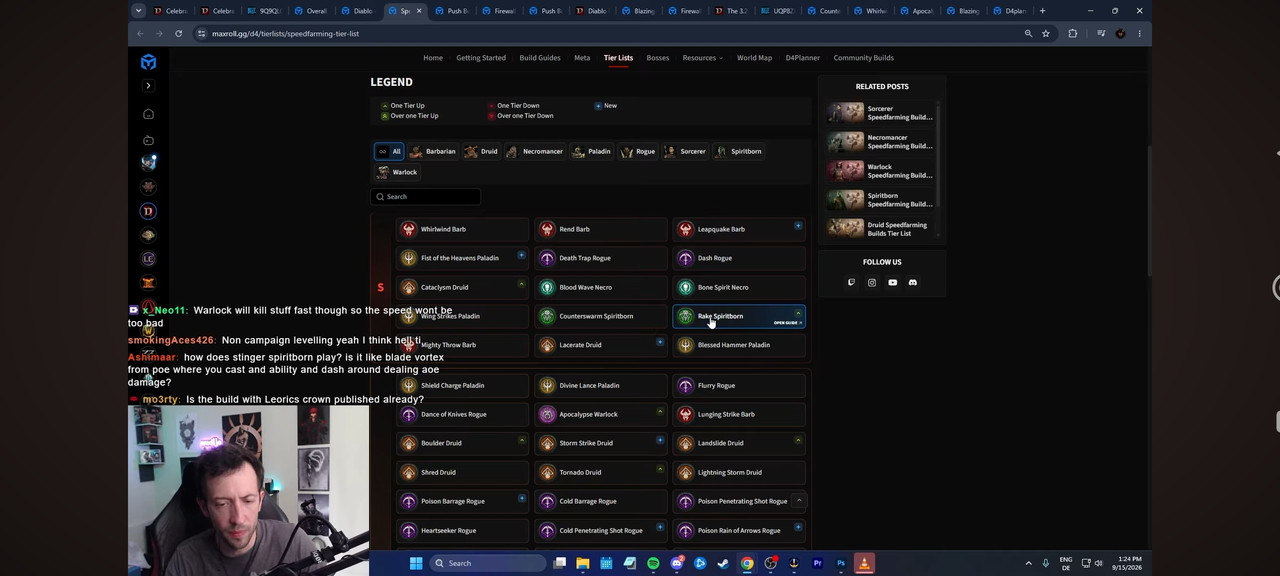Click the Maxroll logo in the sidebar
The width and height of the screenshot is (1280, 576).
148,62
